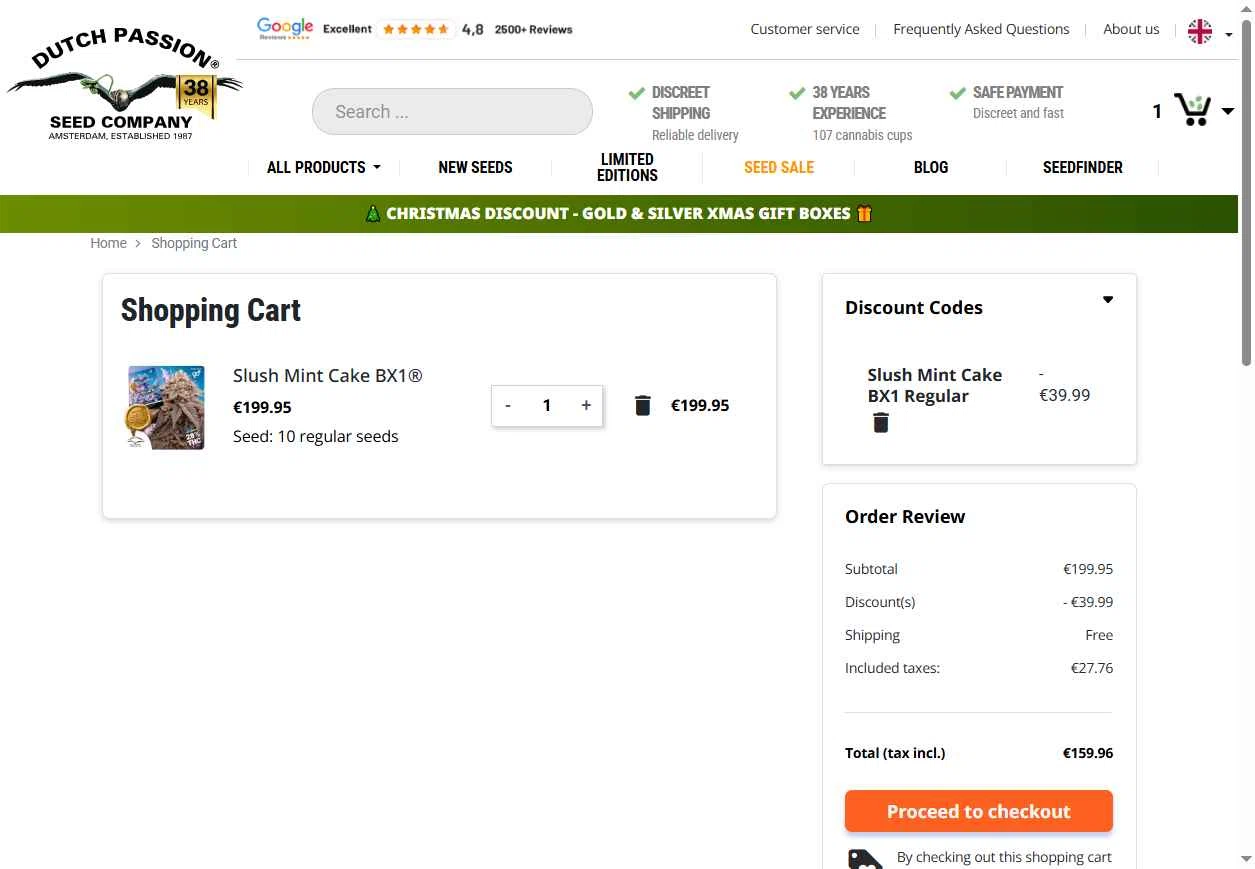Open the Seed Sale page
The height and width of the screenshot is (869, 1255).
tap(779, 167)
